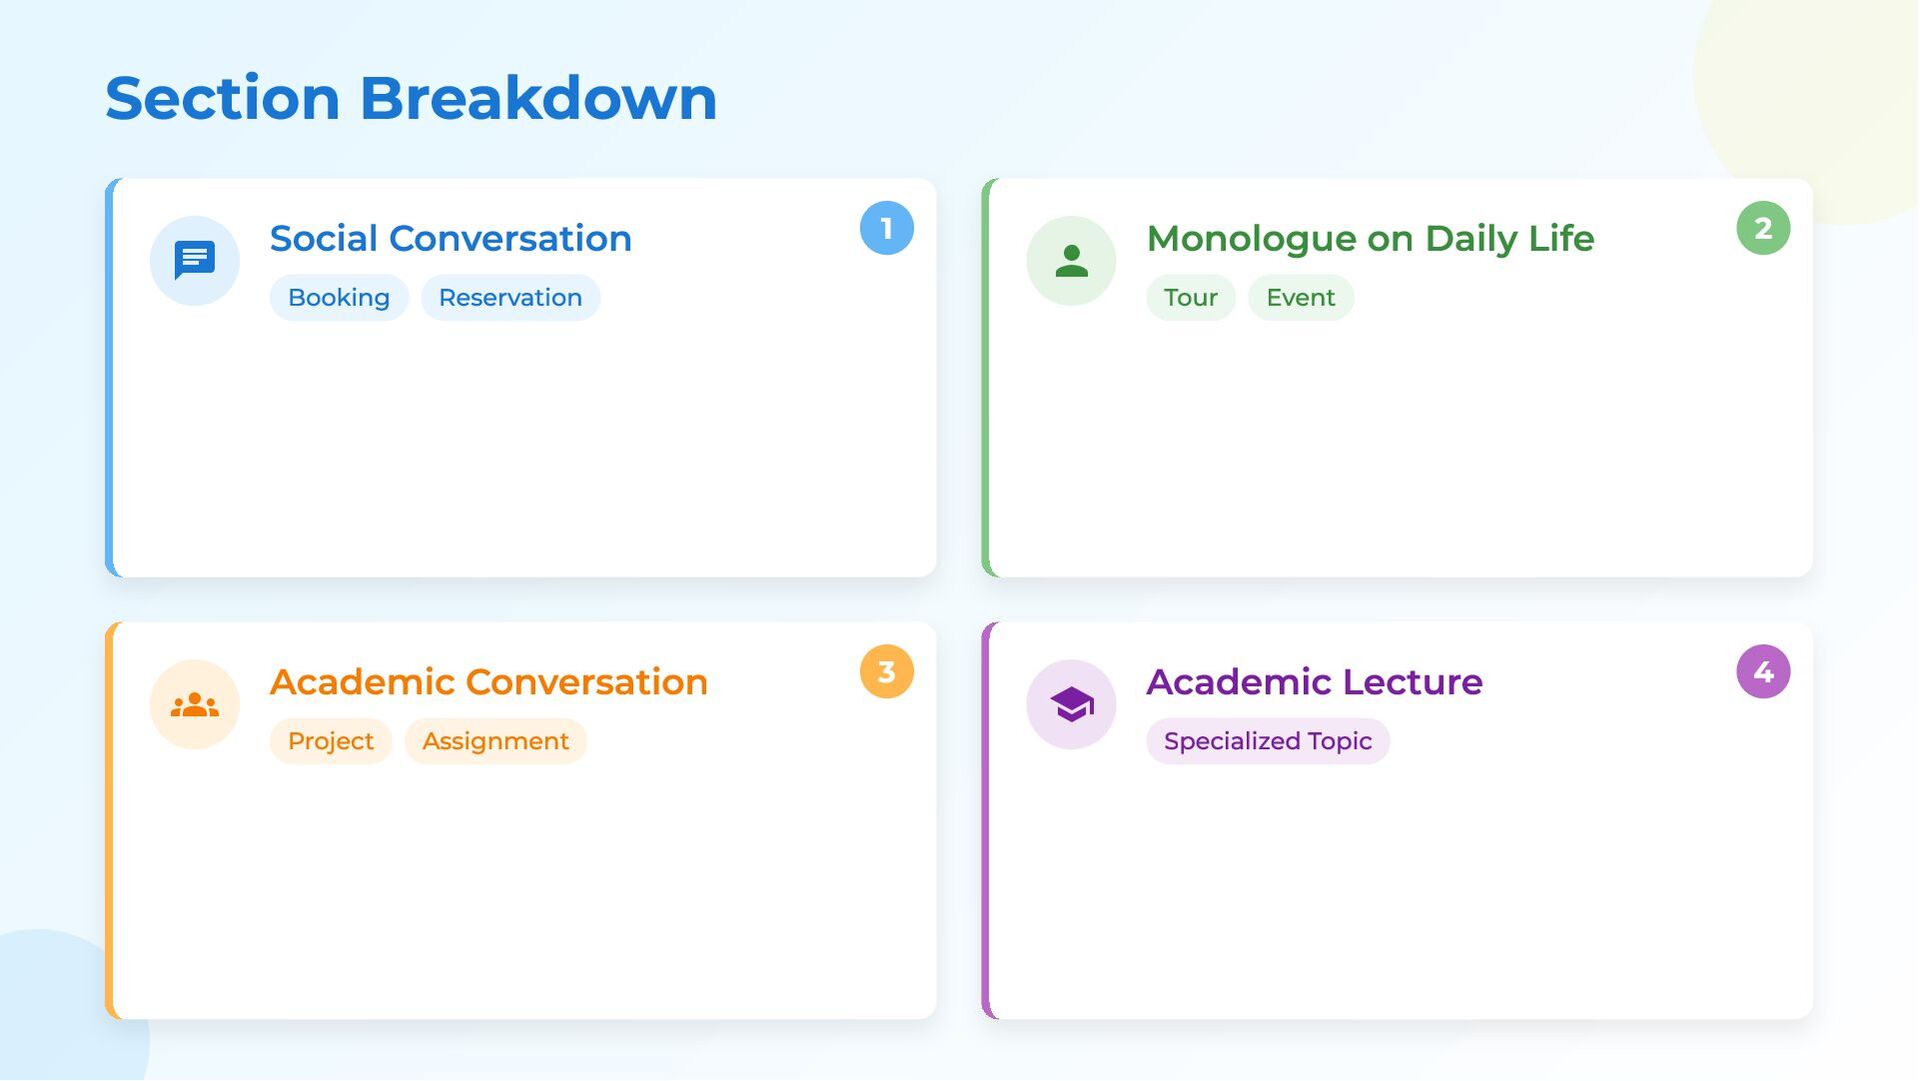Open the Academic Lecture heading

(1313, 682)
